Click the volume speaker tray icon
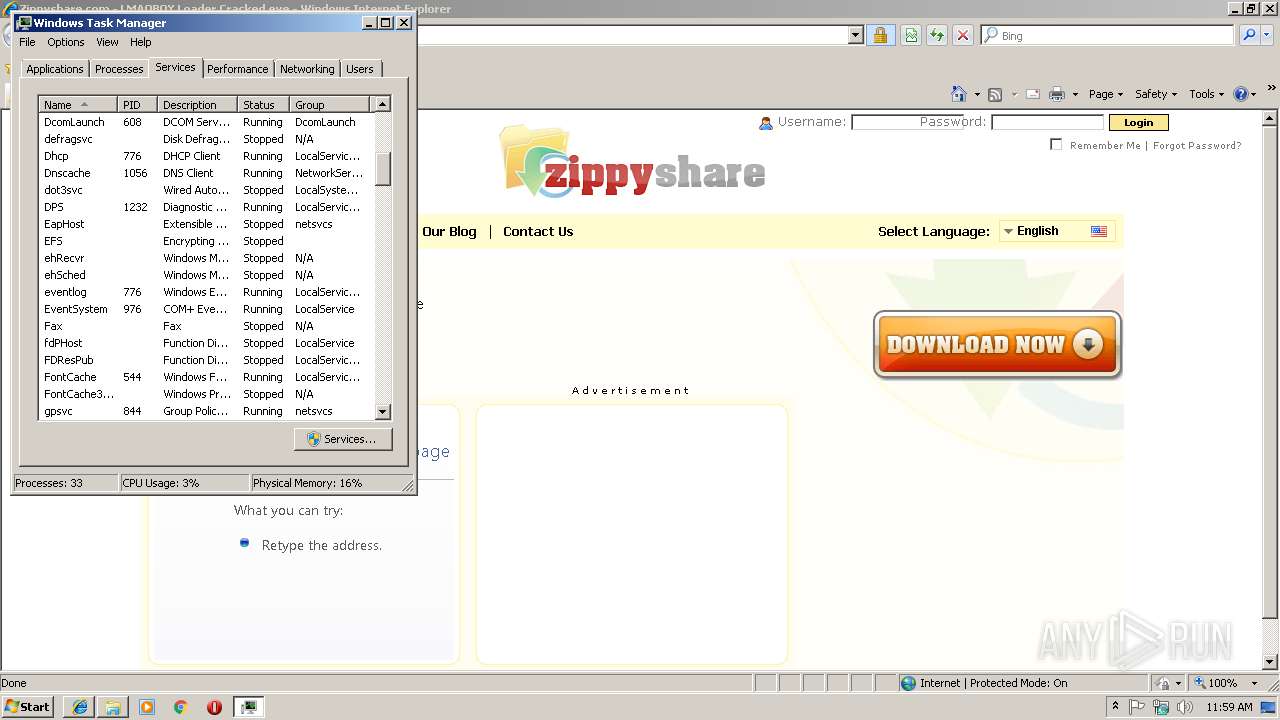This screenshot has height=720, width=1280. coord(1185,706)
